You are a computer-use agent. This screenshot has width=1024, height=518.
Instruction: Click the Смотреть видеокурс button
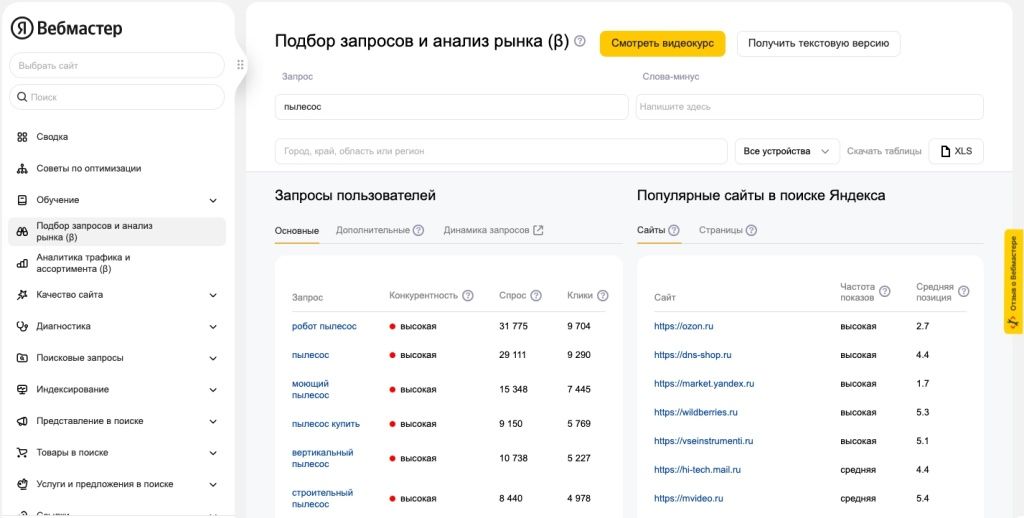pos(663,44)
